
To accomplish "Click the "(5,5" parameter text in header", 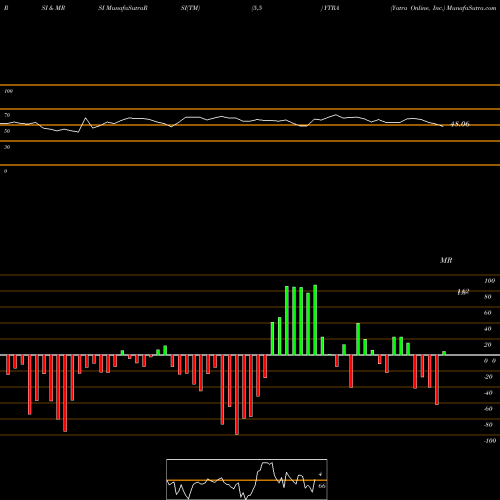I will coord(257,8).
